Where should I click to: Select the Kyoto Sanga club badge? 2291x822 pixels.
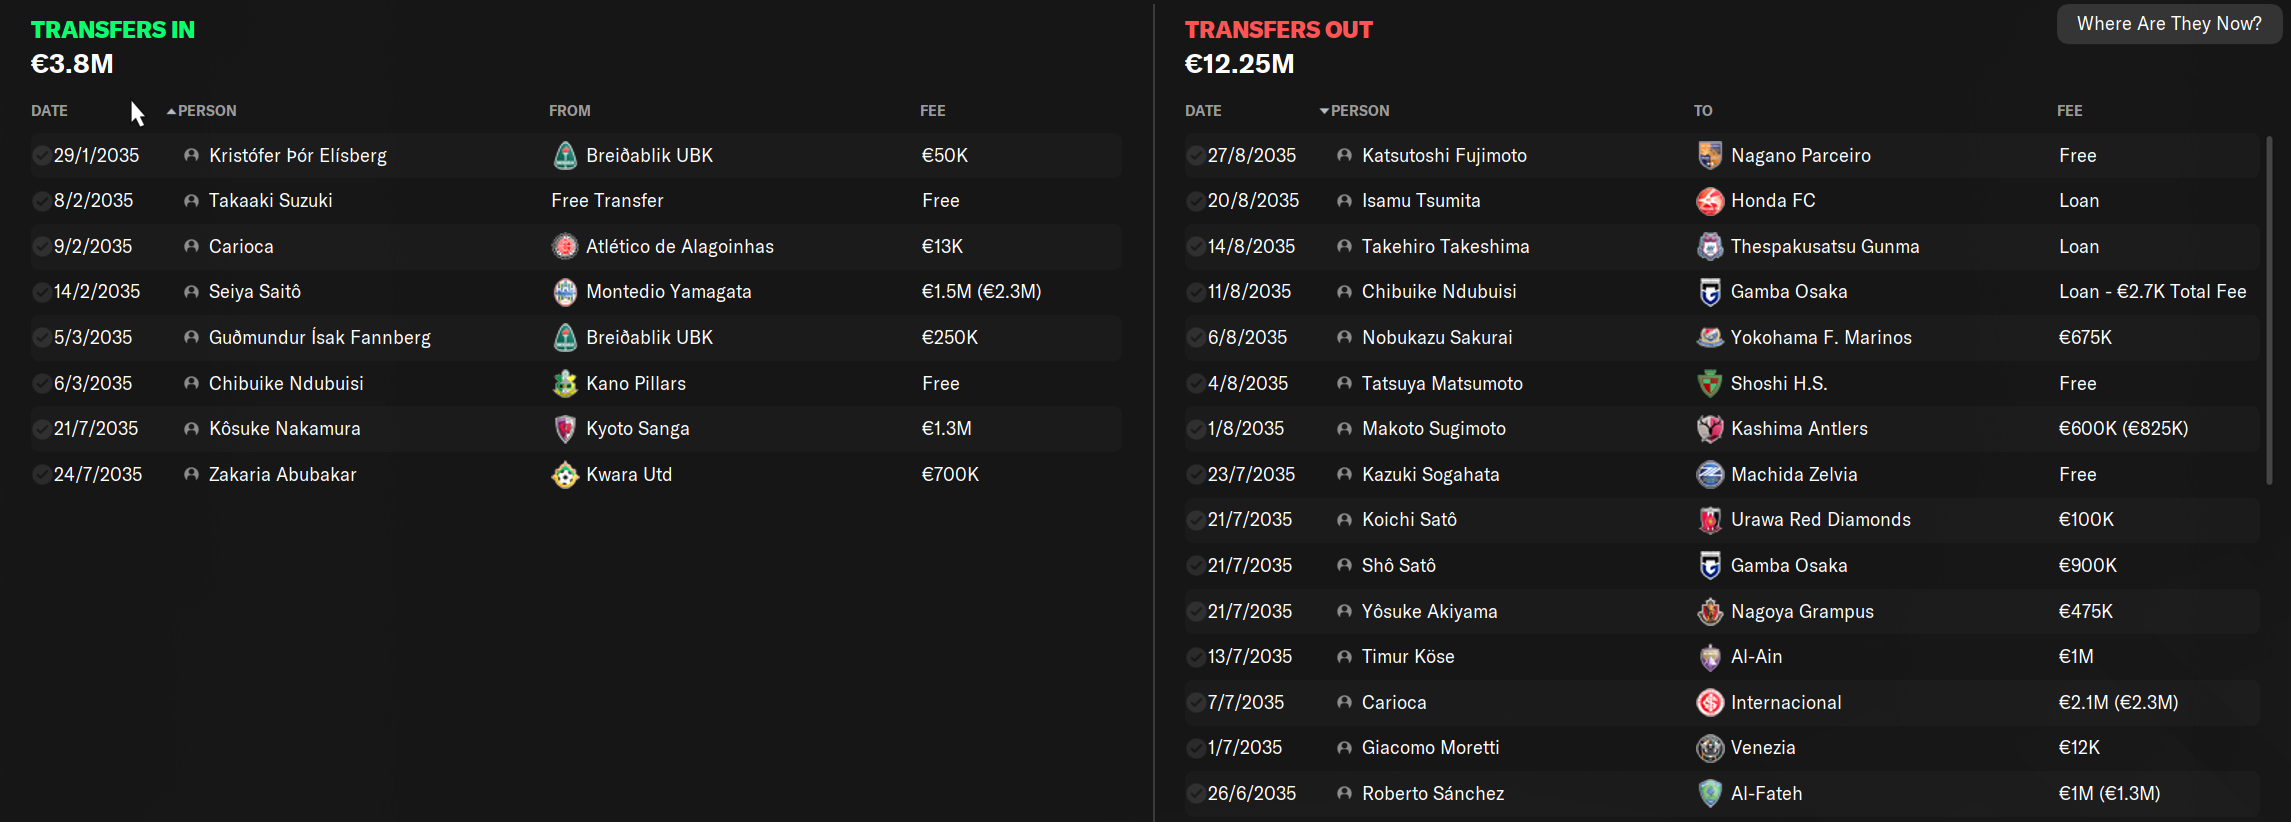565,429
